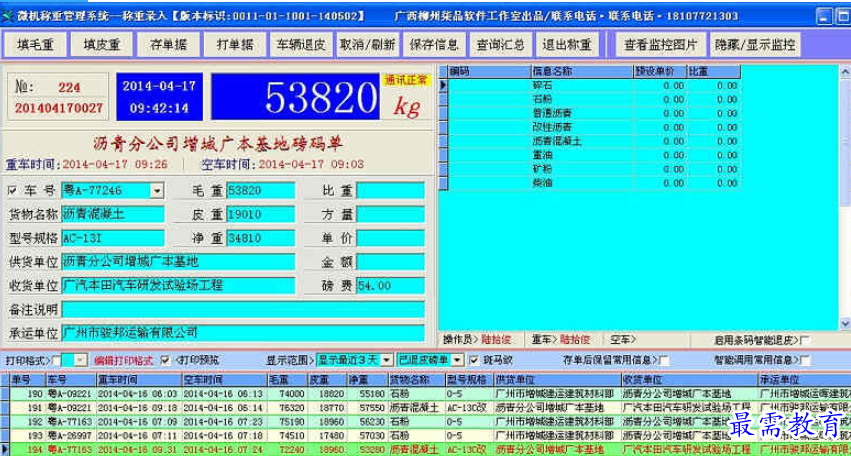The width and height of the screenshot is (851, 456).
Task: Click the 填毛重 toolbar button
Action: 35,45
